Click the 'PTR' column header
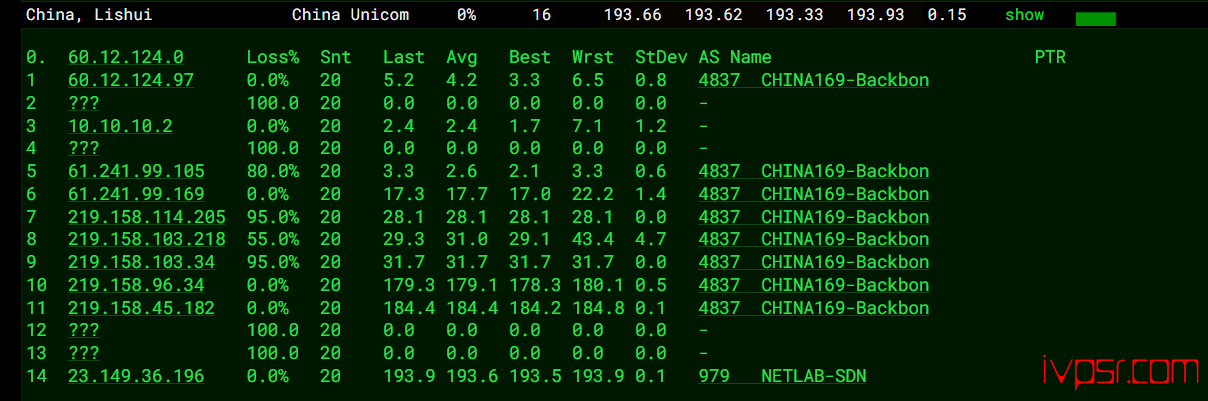The height and width of the screenshot is (401, 1208). click(1050, 57)
